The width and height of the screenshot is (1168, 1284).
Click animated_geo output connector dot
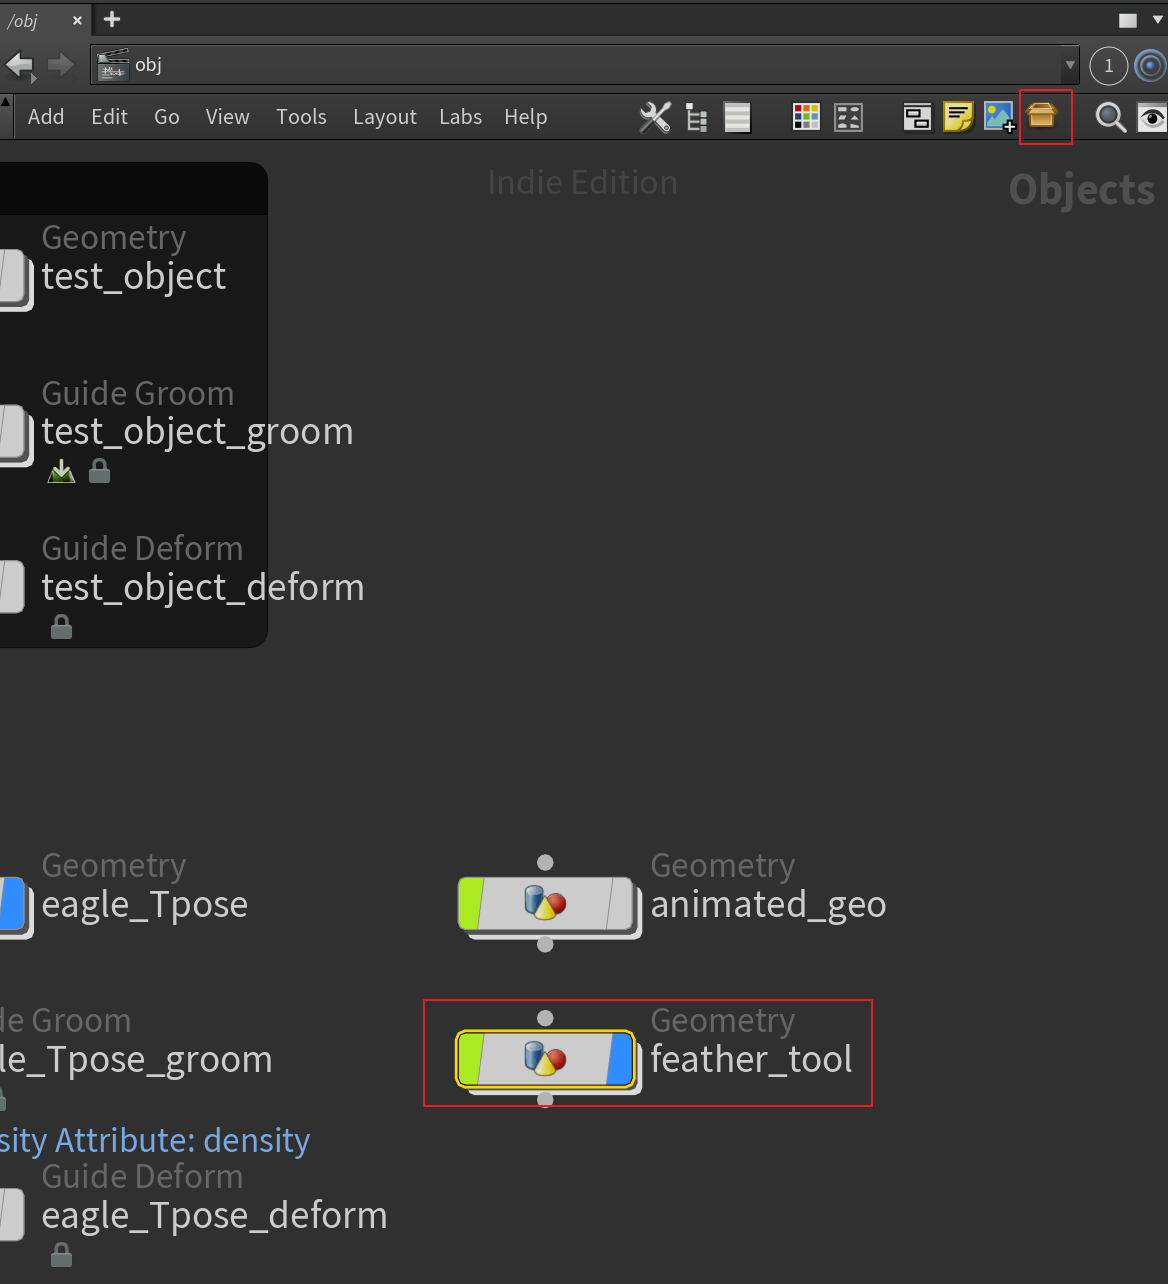coord(545,945)
